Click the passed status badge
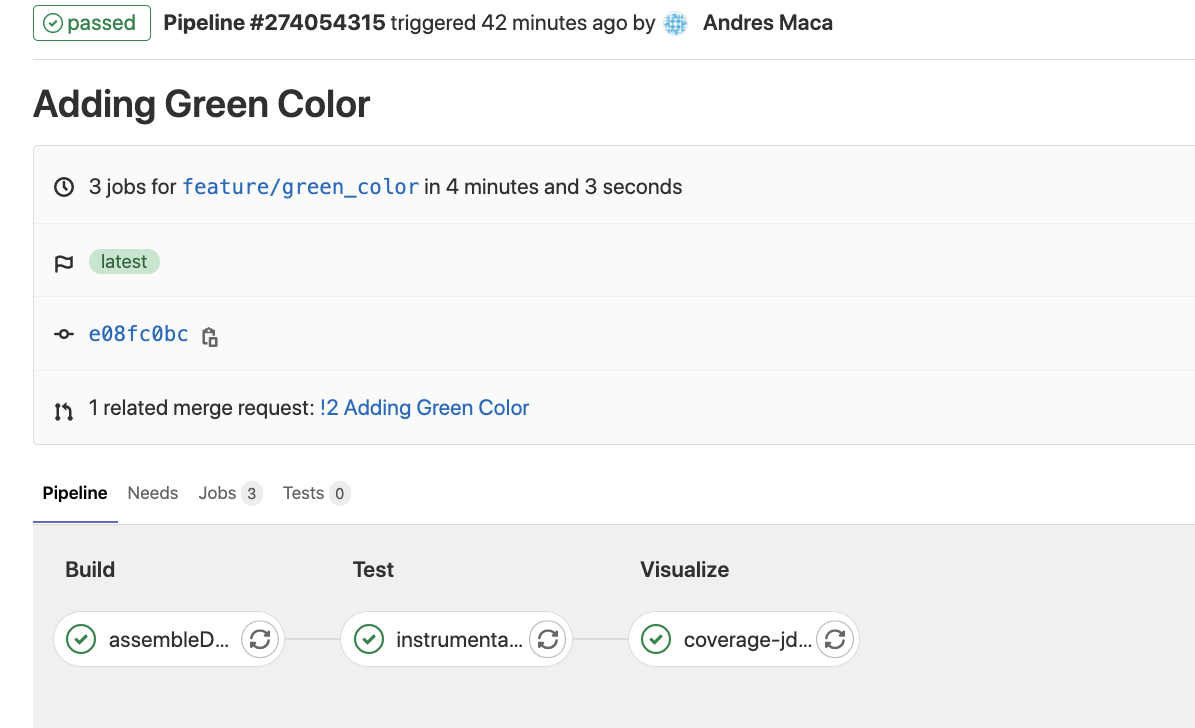1195x728 pixels. click(x=91, y=22)
